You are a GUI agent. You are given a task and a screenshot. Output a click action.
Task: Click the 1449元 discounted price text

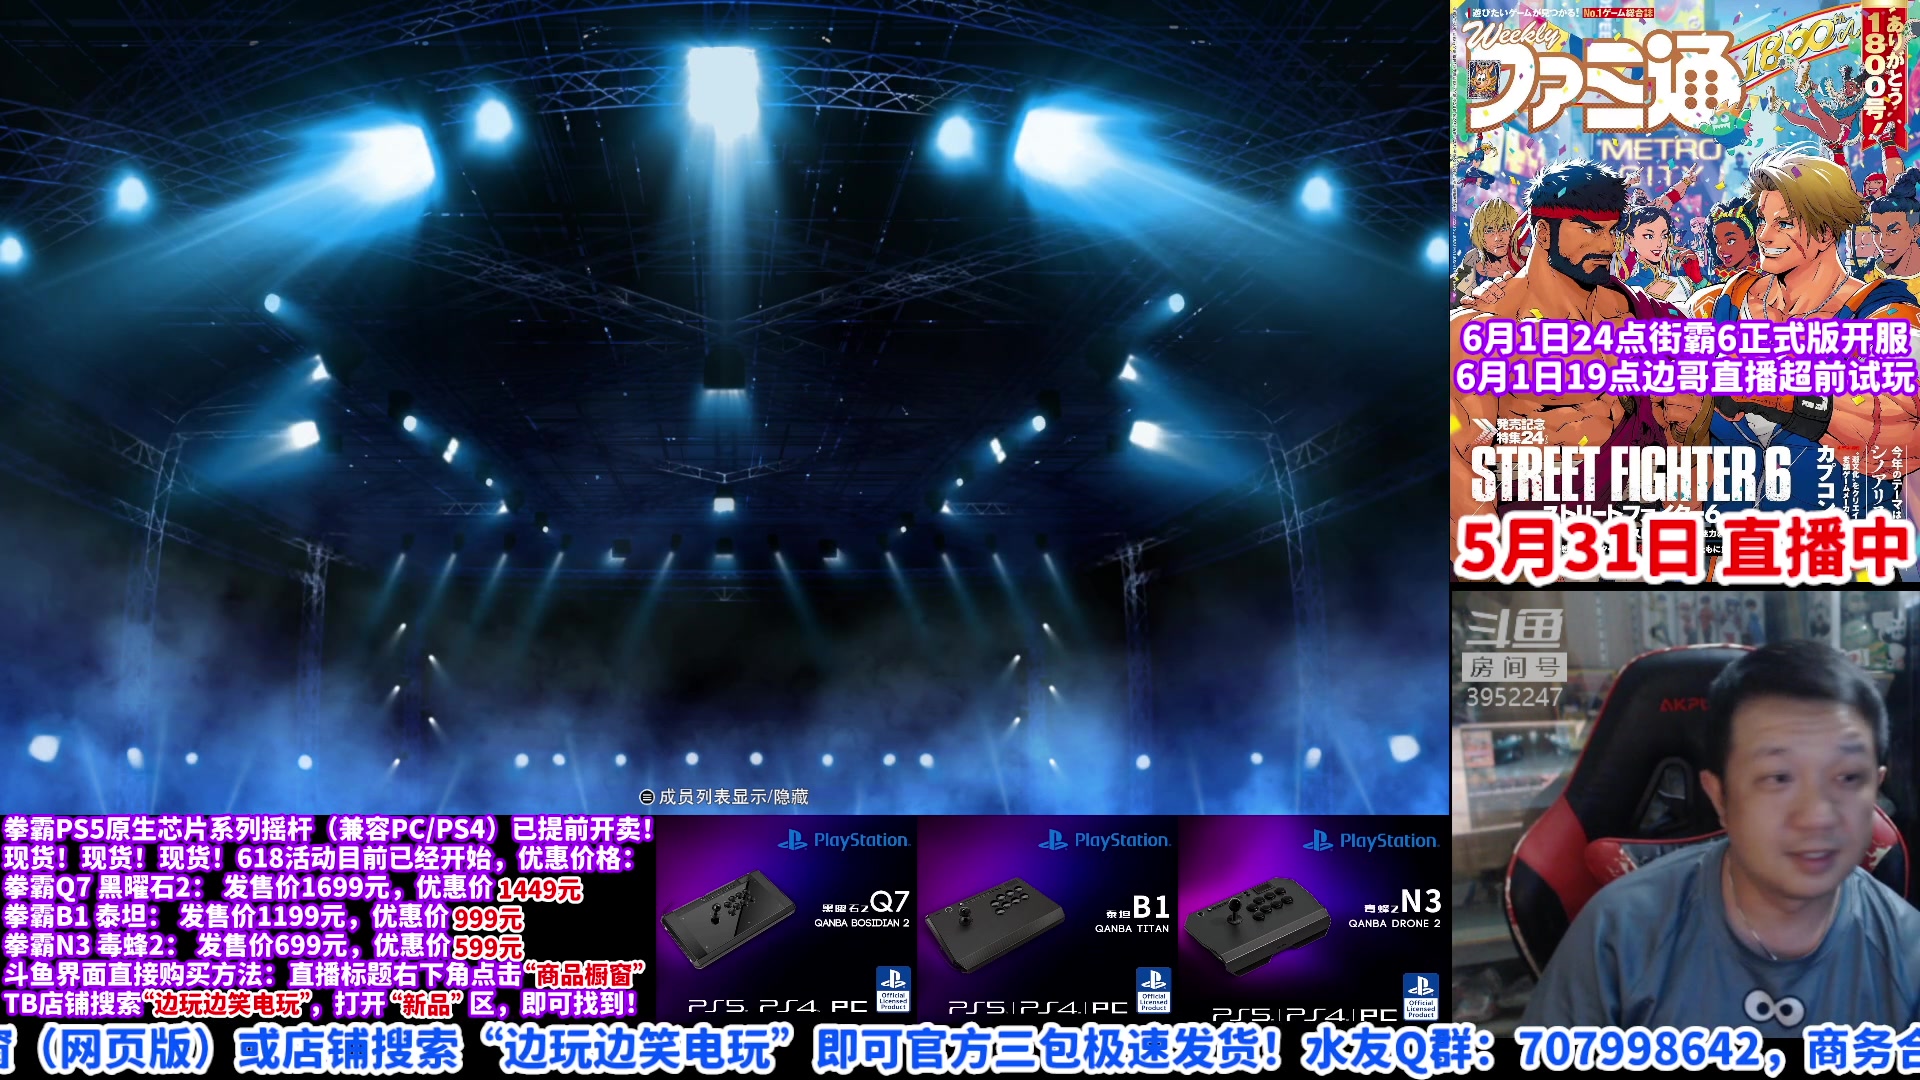click(x=540, y=888)
